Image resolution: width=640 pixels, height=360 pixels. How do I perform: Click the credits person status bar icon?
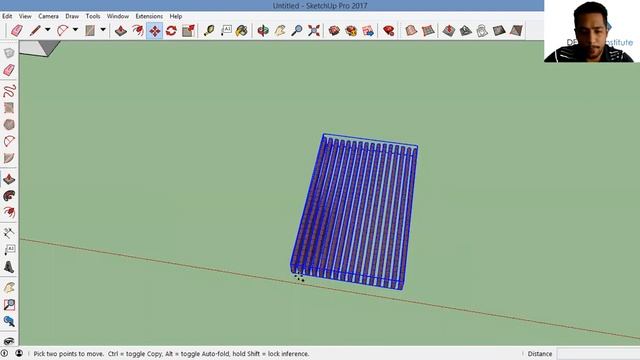click(19, 353)
